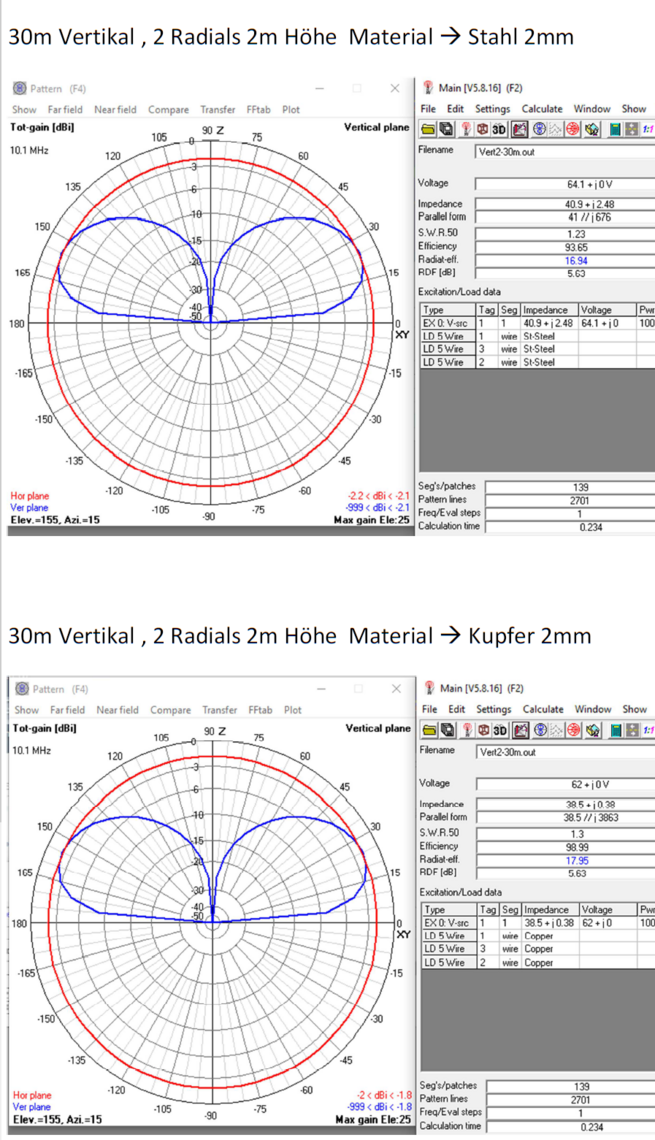Click the line chart icon in the Kupfer Main toolbar
655x1140 pixels.
pos(557,730)
